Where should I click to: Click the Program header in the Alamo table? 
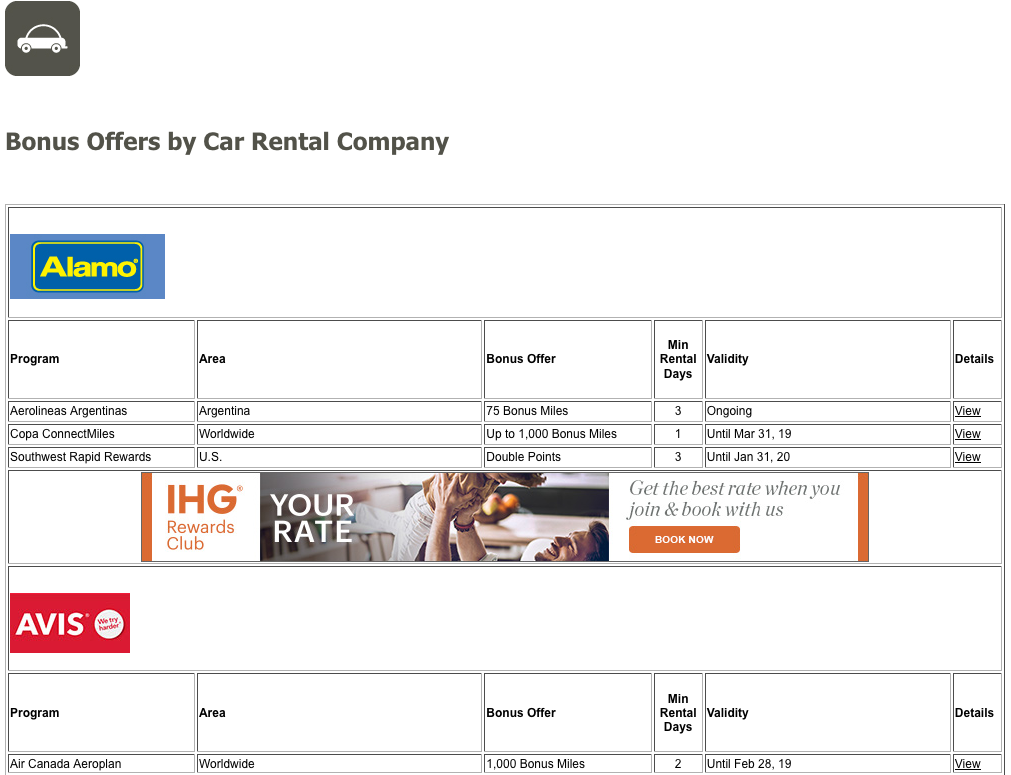[x=101, y=359]
